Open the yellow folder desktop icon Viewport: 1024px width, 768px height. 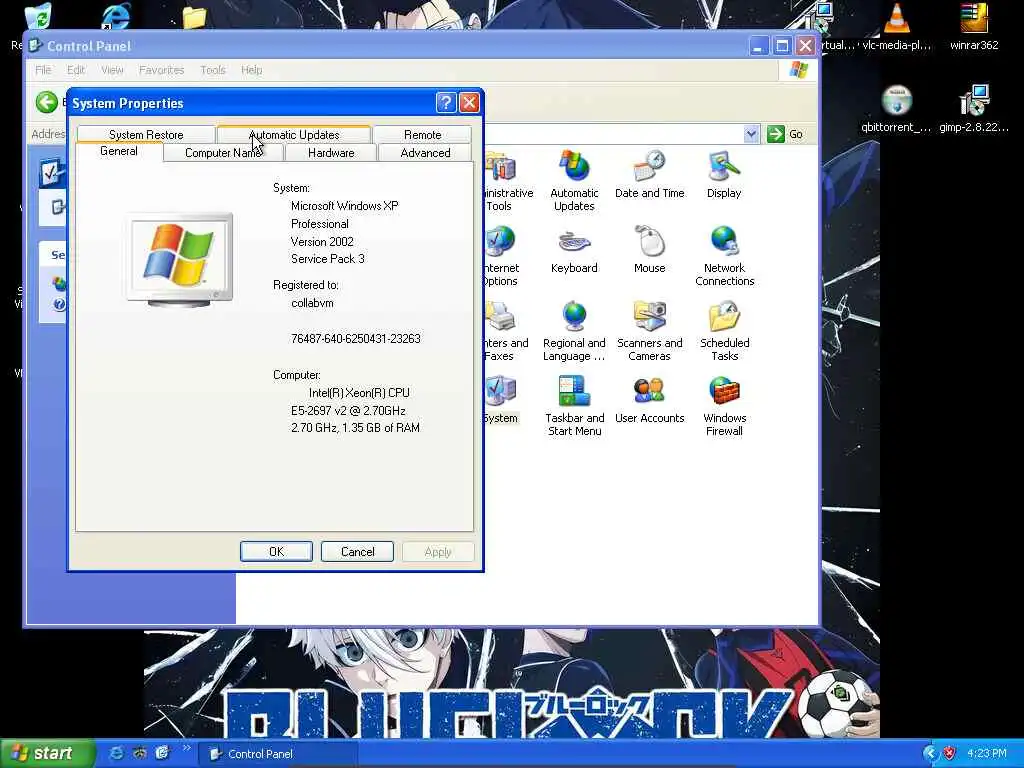[194, 17]
